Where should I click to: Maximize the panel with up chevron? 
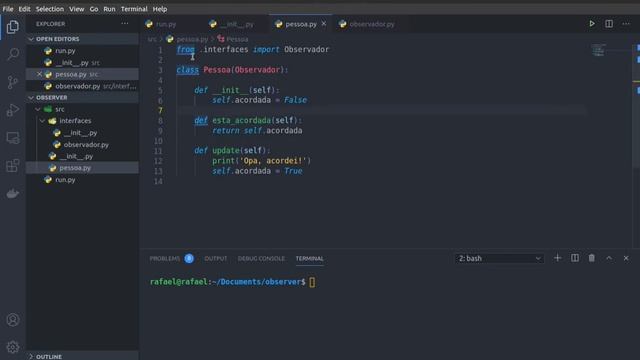(x=609, y=258)
